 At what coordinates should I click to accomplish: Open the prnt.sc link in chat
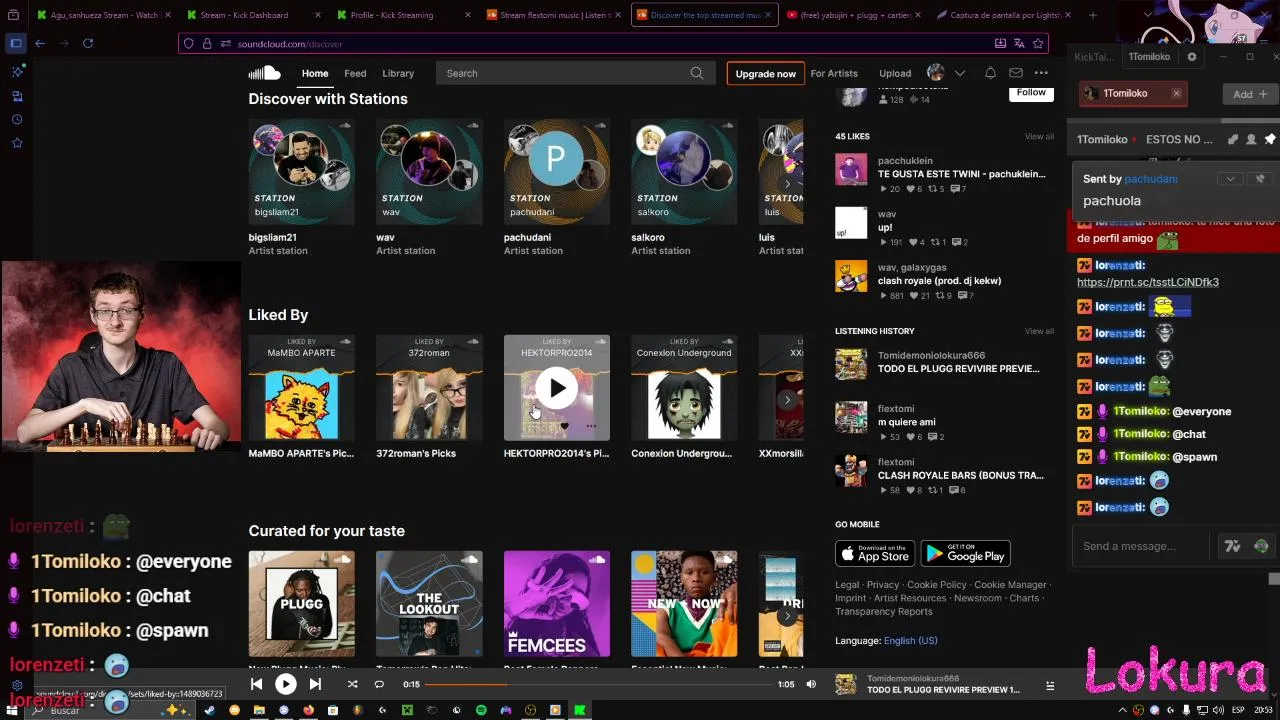coord(1148,282)
